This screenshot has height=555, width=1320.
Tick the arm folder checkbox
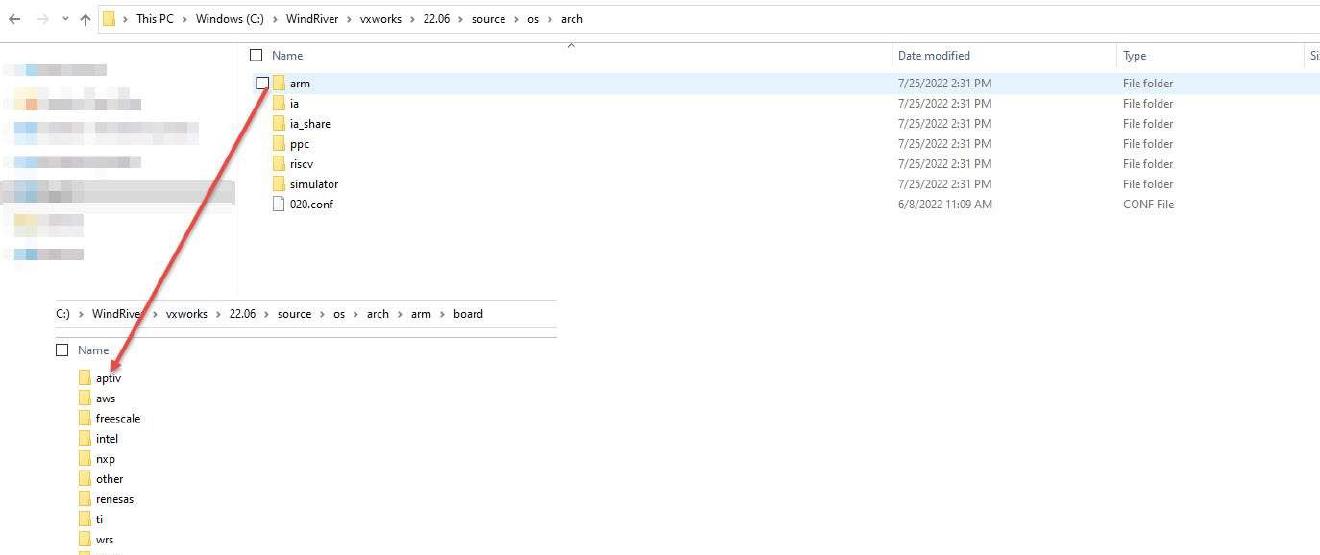(x=262, y=83)
